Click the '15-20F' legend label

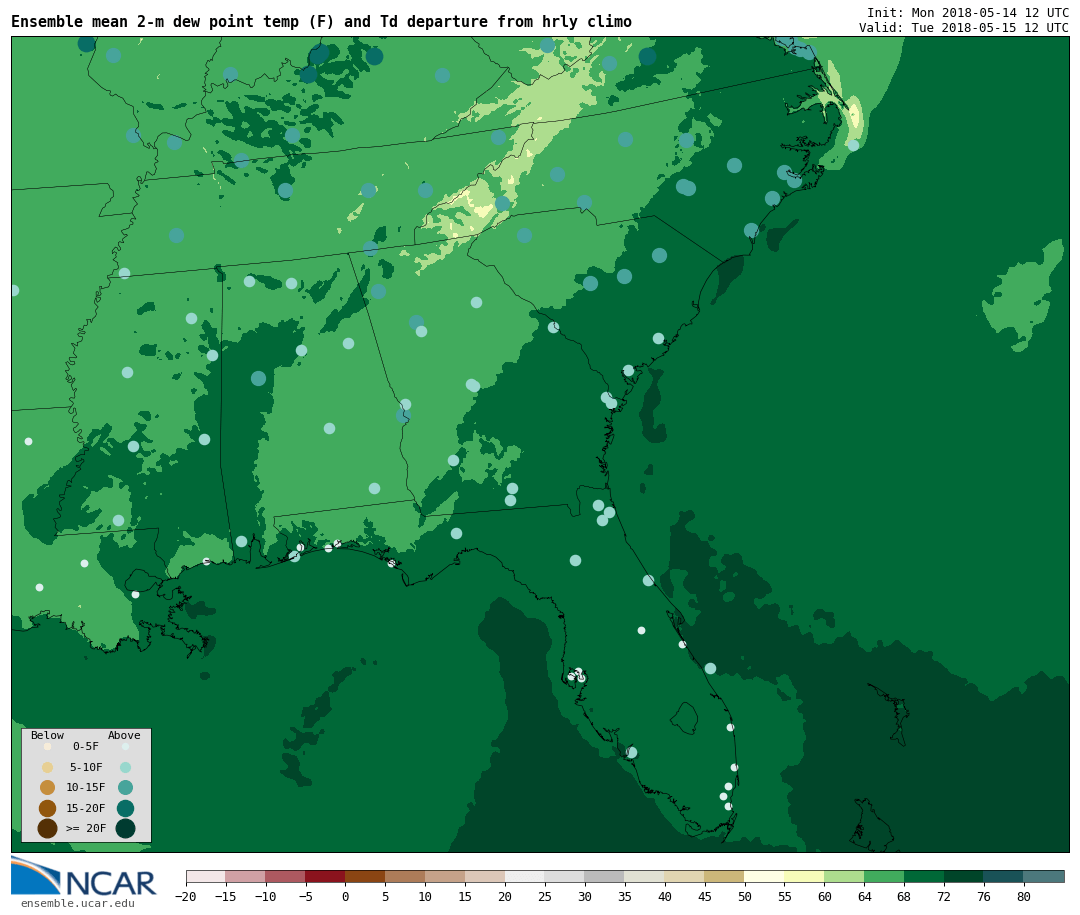[x=86, y=808]
